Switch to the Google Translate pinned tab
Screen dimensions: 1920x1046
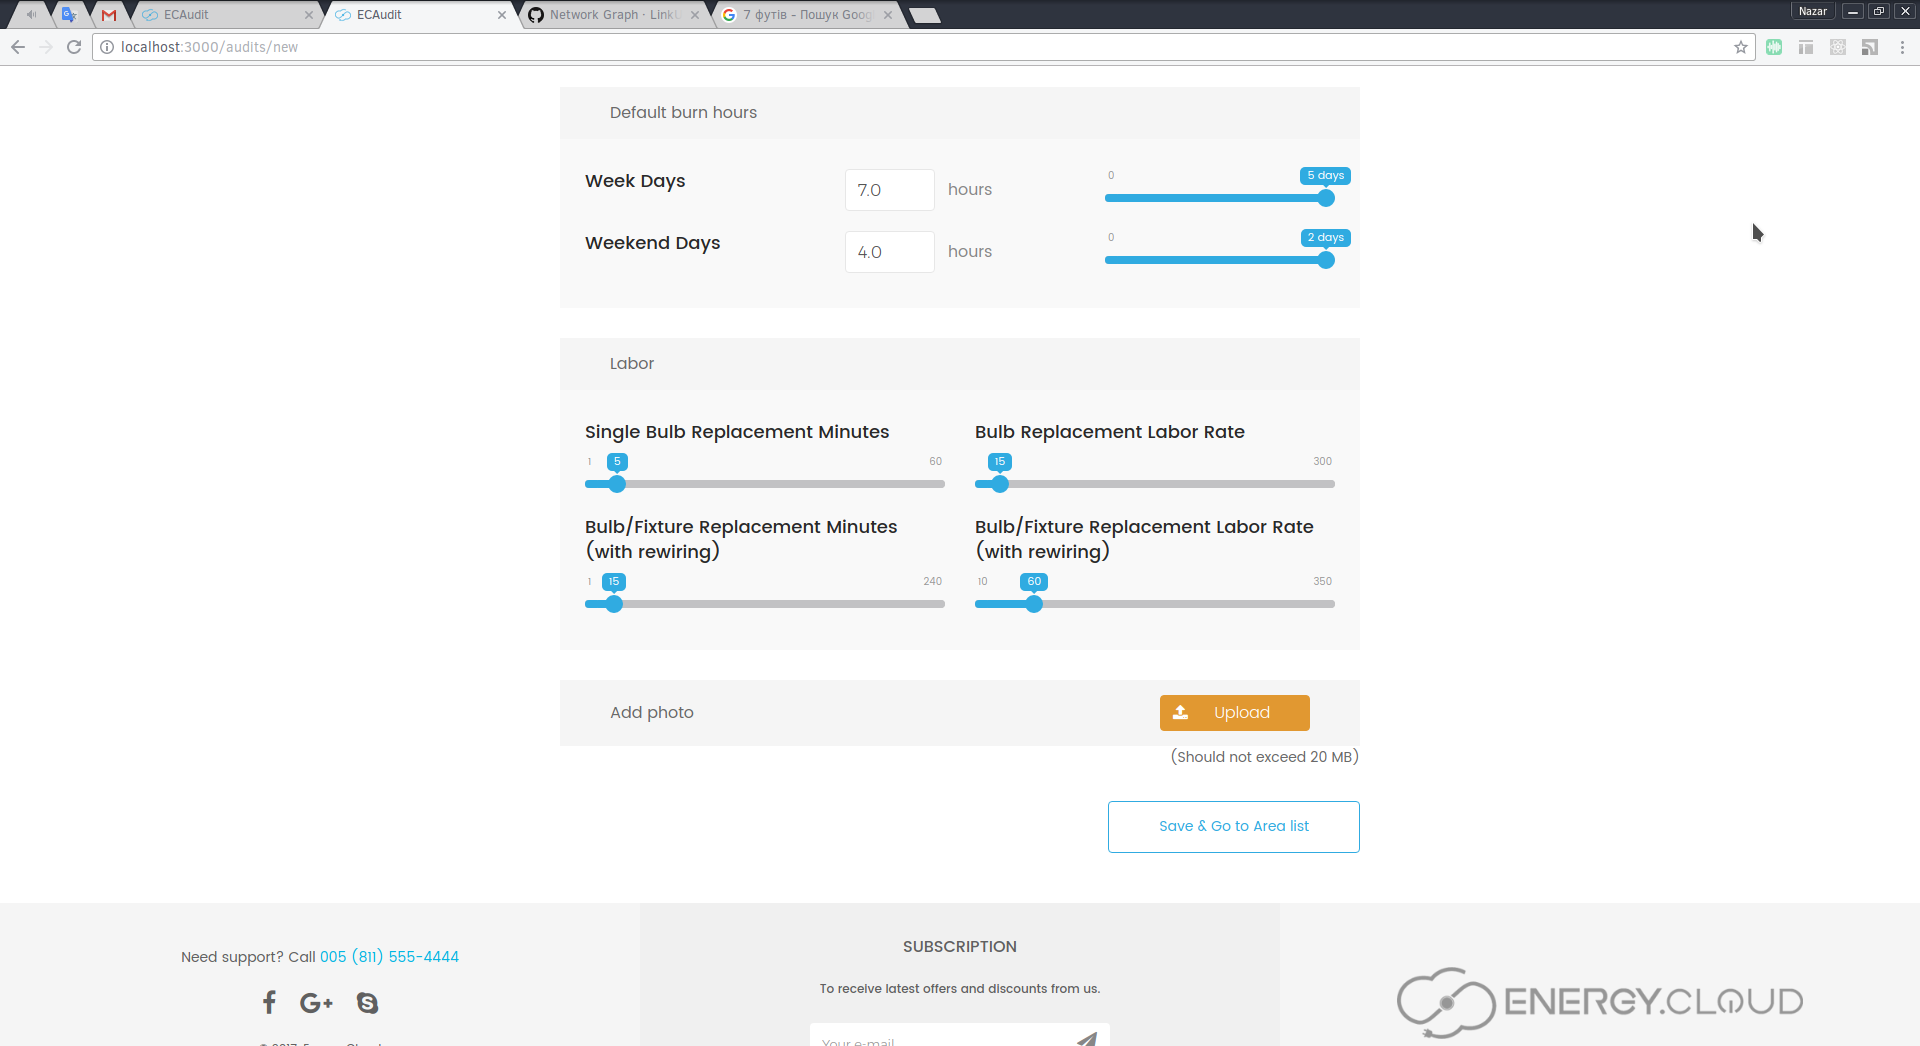68,15
